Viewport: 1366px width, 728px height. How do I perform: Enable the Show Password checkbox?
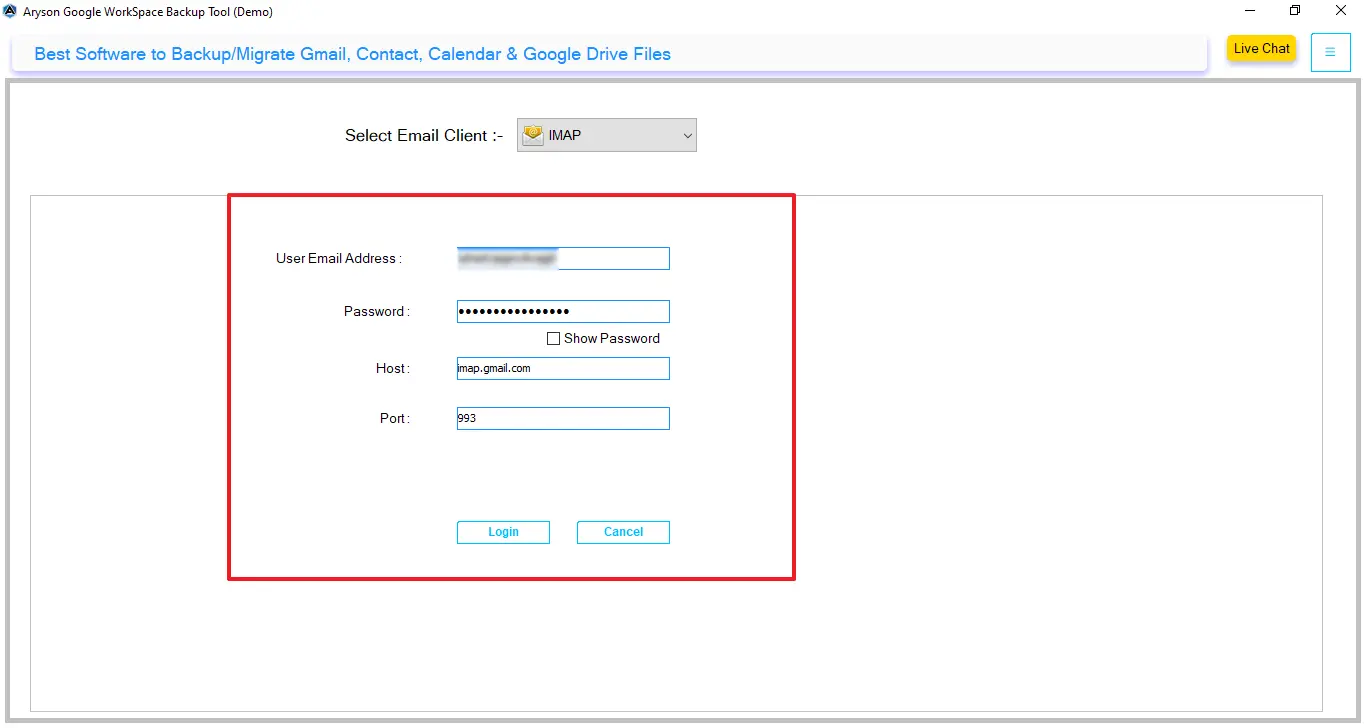[553, 339]
